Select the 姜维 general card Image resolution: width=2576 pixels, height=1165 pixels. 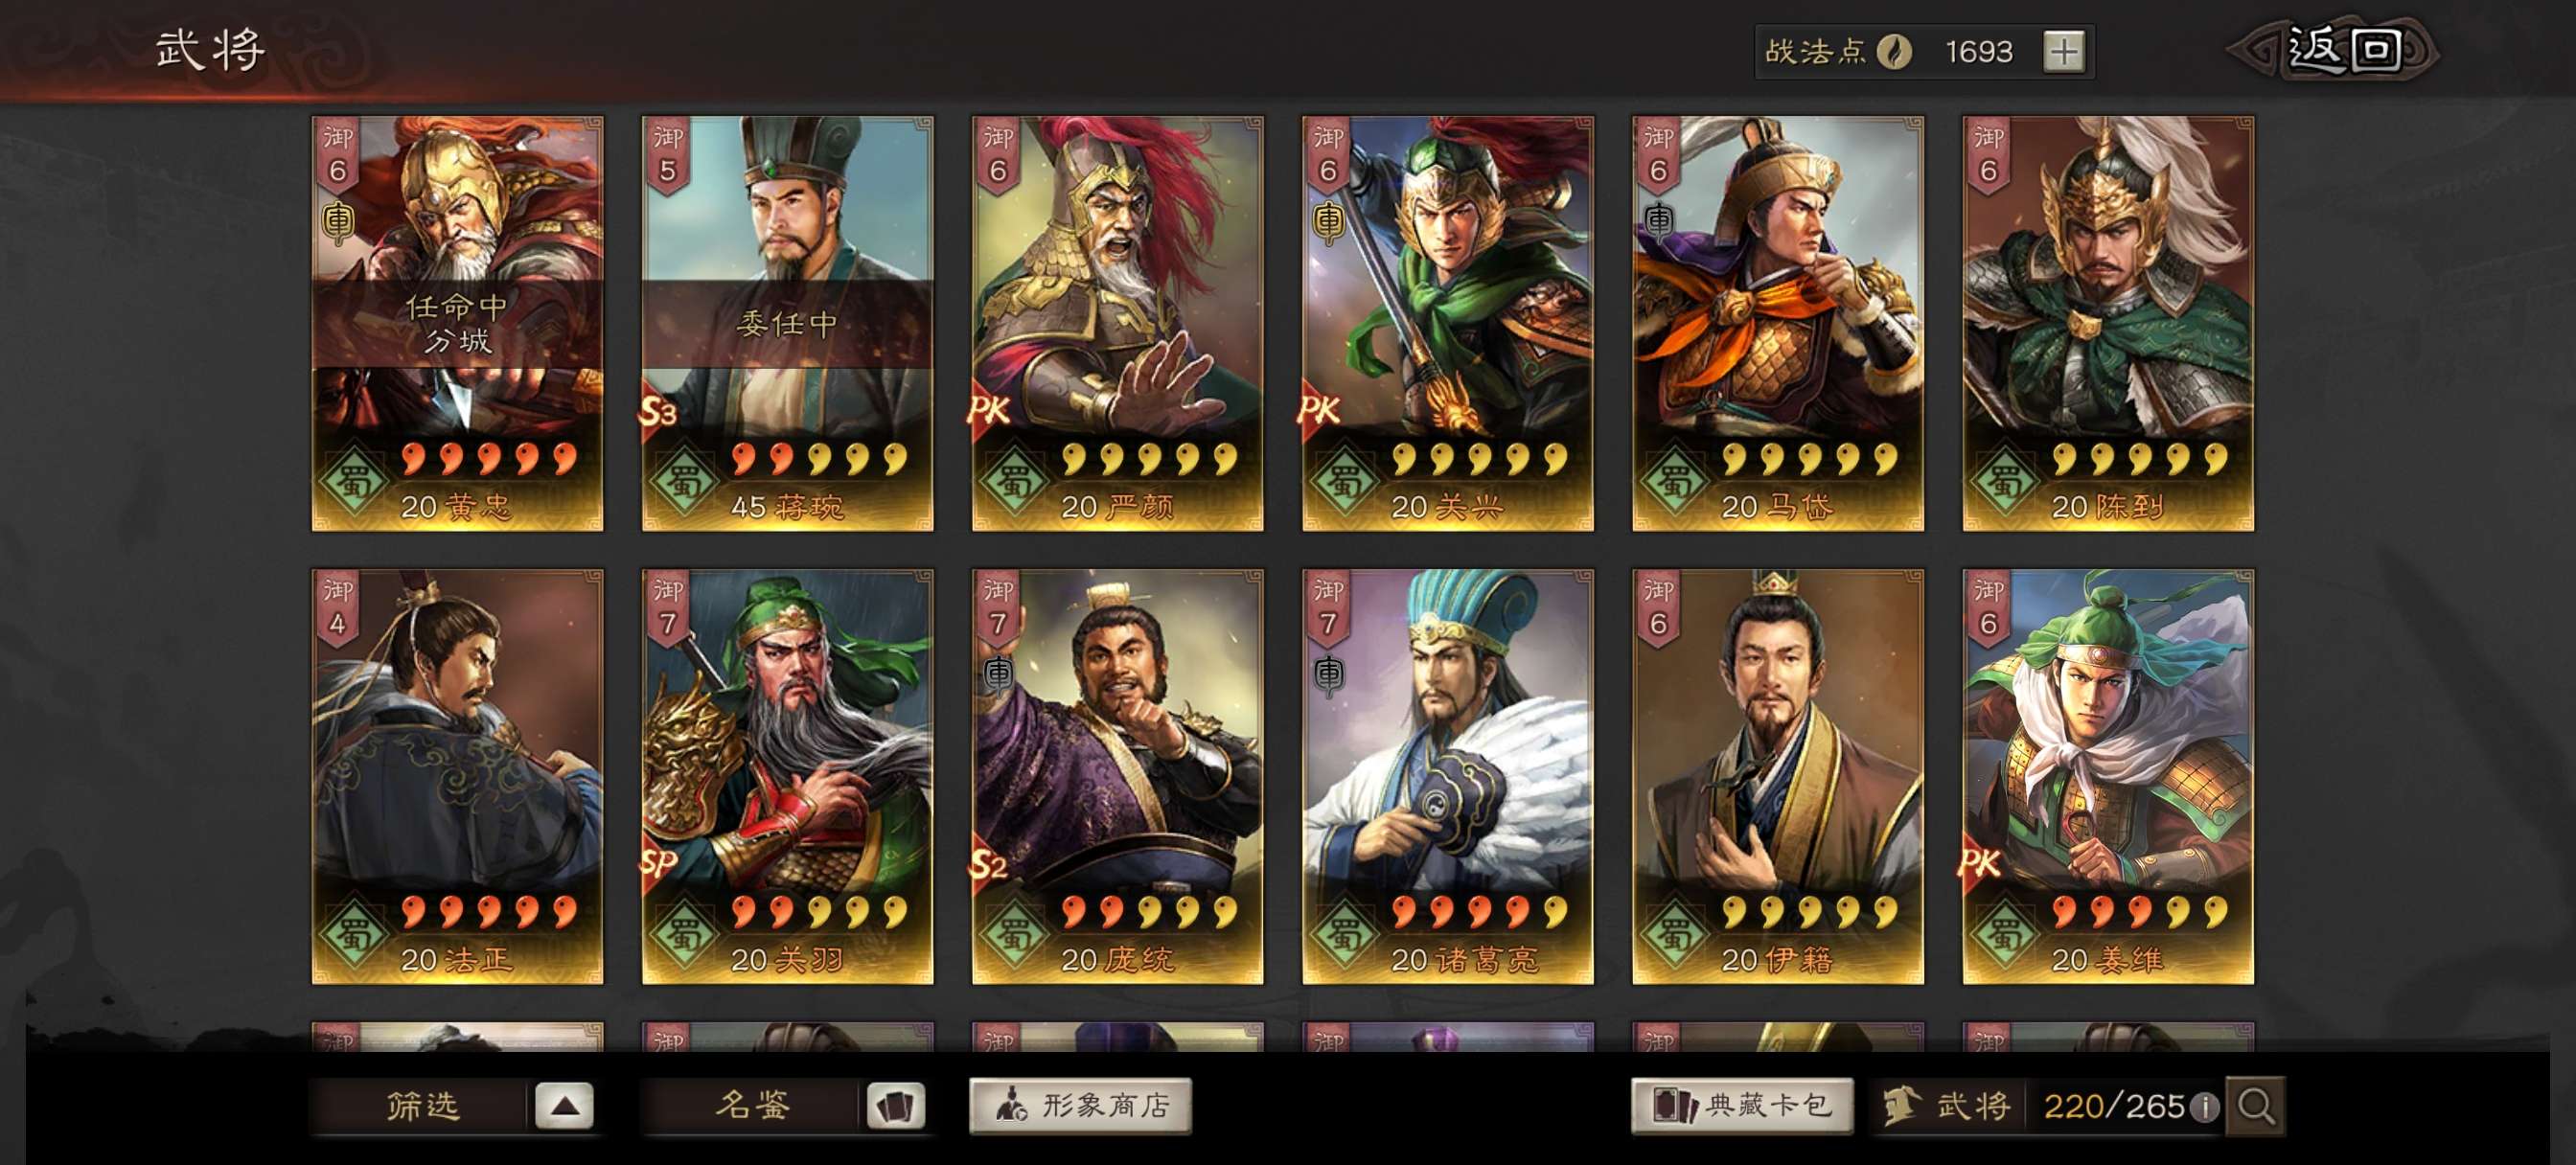click(2108, 777)
